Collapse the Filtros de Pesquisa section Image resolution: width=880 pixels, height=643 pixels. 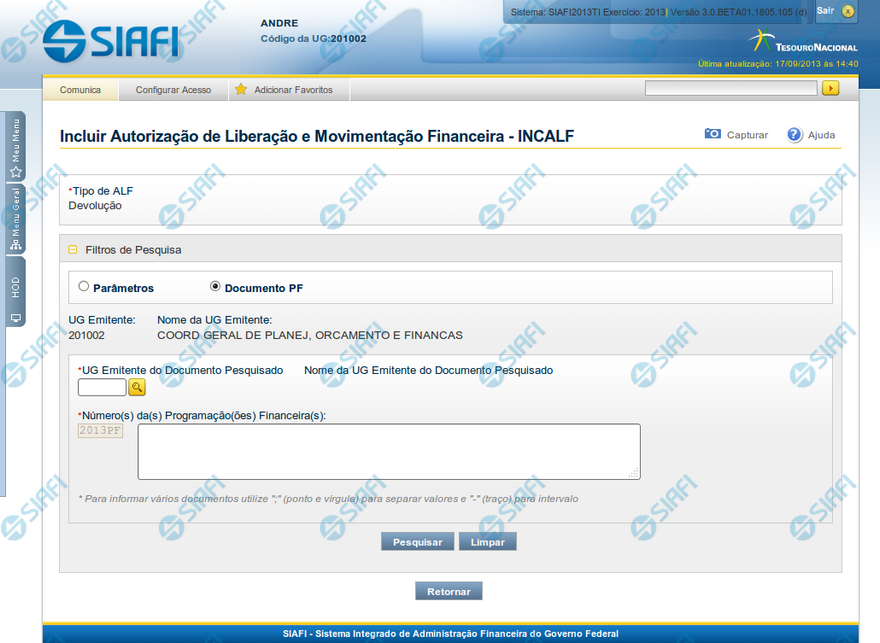[x=73, y=250]
